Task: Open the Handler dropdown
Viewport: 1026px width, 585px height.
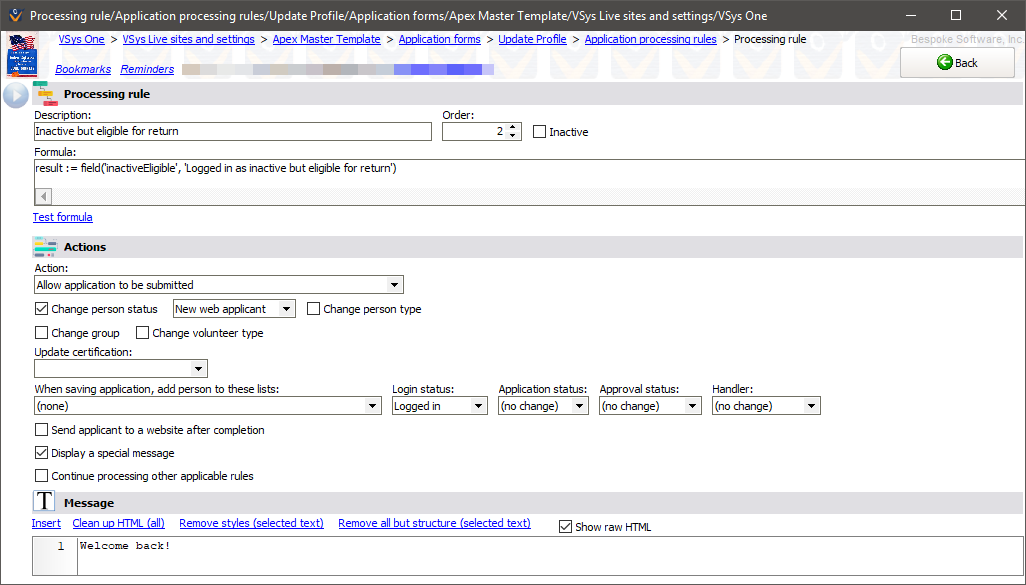Action: click(x=811, y=406)
